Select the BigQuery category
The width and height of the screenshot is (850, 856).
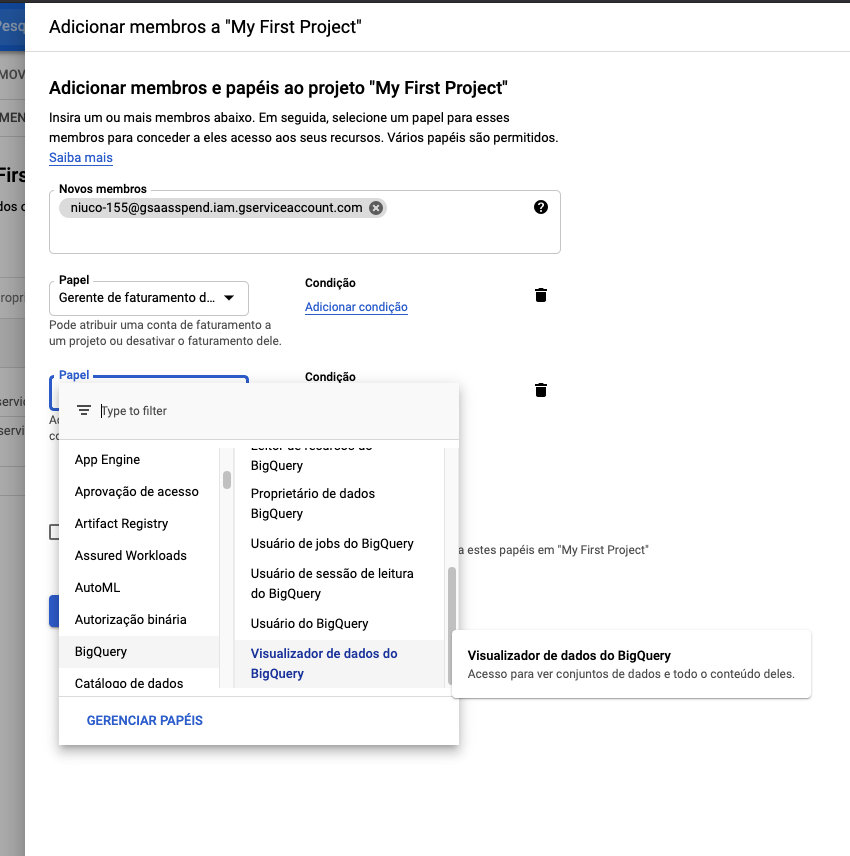139,652
